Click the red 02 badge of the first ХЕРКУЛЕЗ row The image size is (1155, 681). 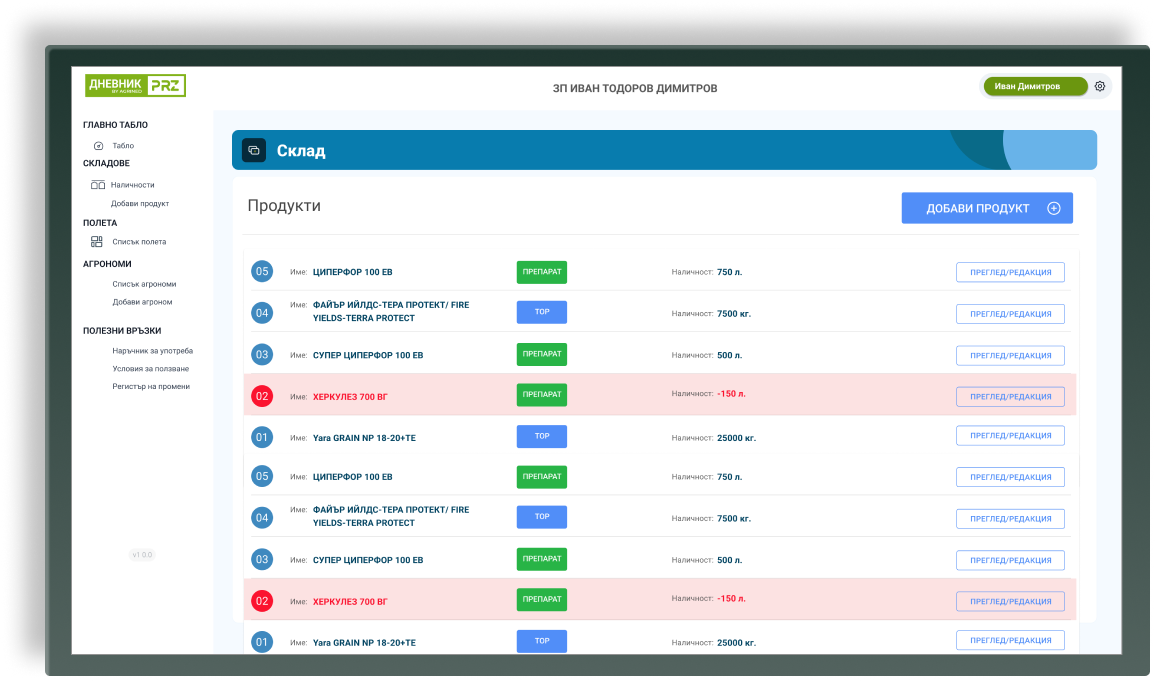point(261,396)
